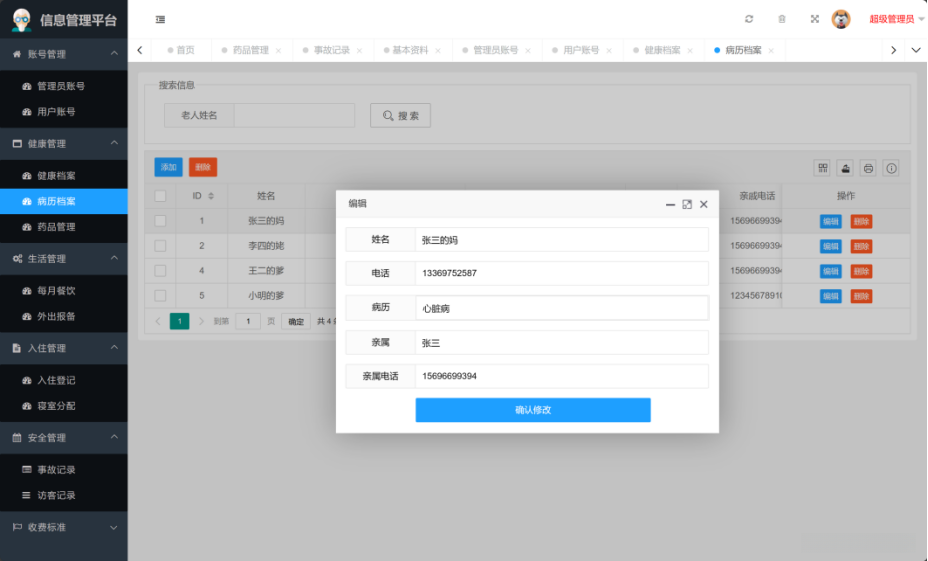
Task: Open 每月餐饮 in the sidebar
Action: [x=63, y=291]
